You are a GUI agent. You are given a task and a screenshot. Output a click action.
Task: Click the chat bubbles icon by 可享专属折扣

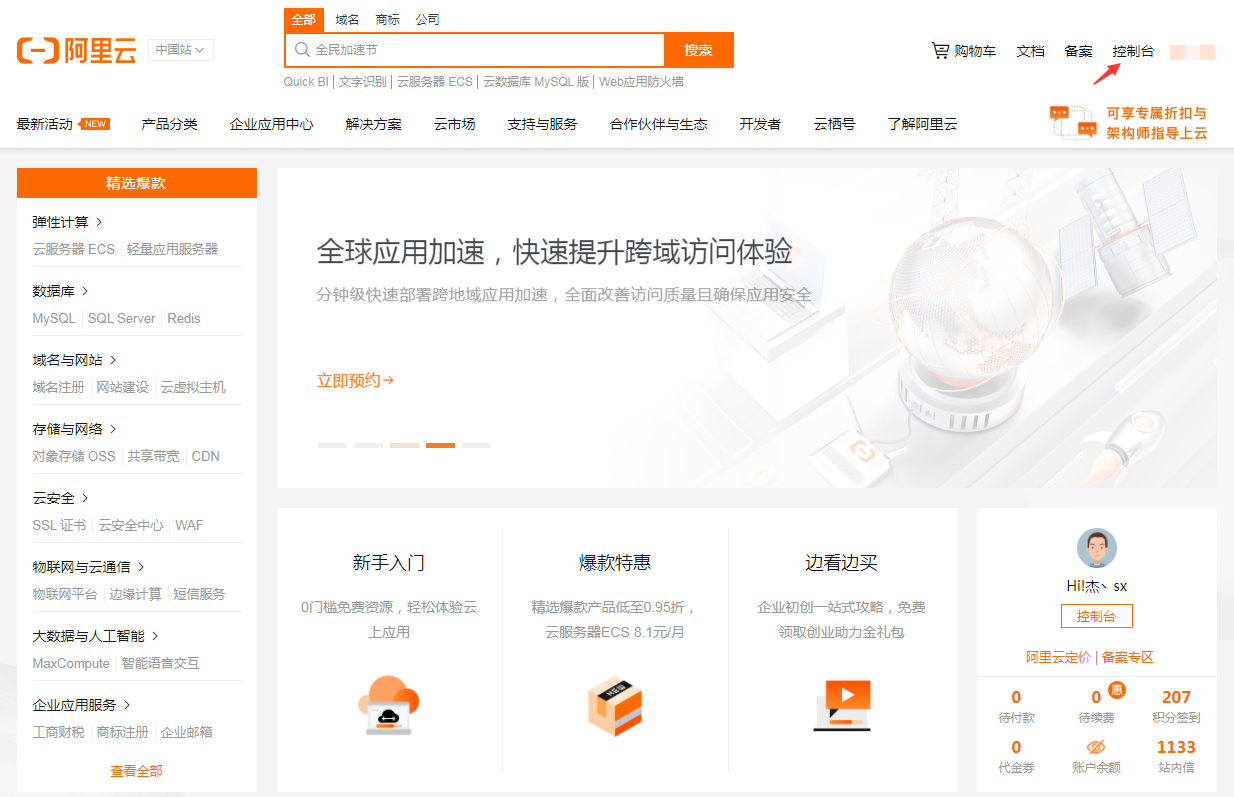click(1073, 122)
